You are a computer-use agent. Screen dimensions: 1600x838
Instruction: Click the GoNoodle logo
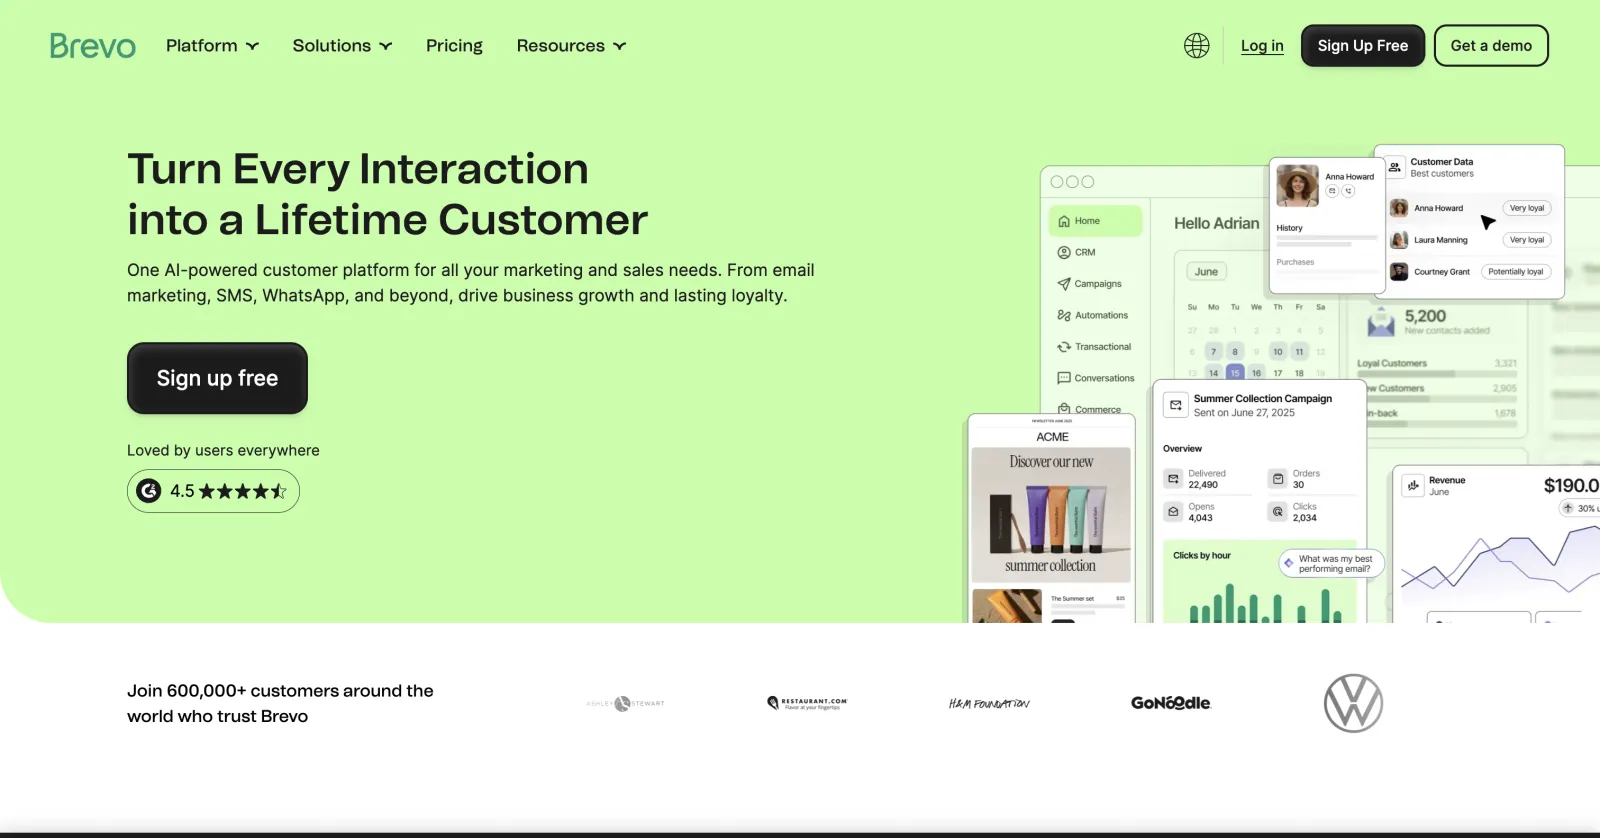(x=1171, y=703)
